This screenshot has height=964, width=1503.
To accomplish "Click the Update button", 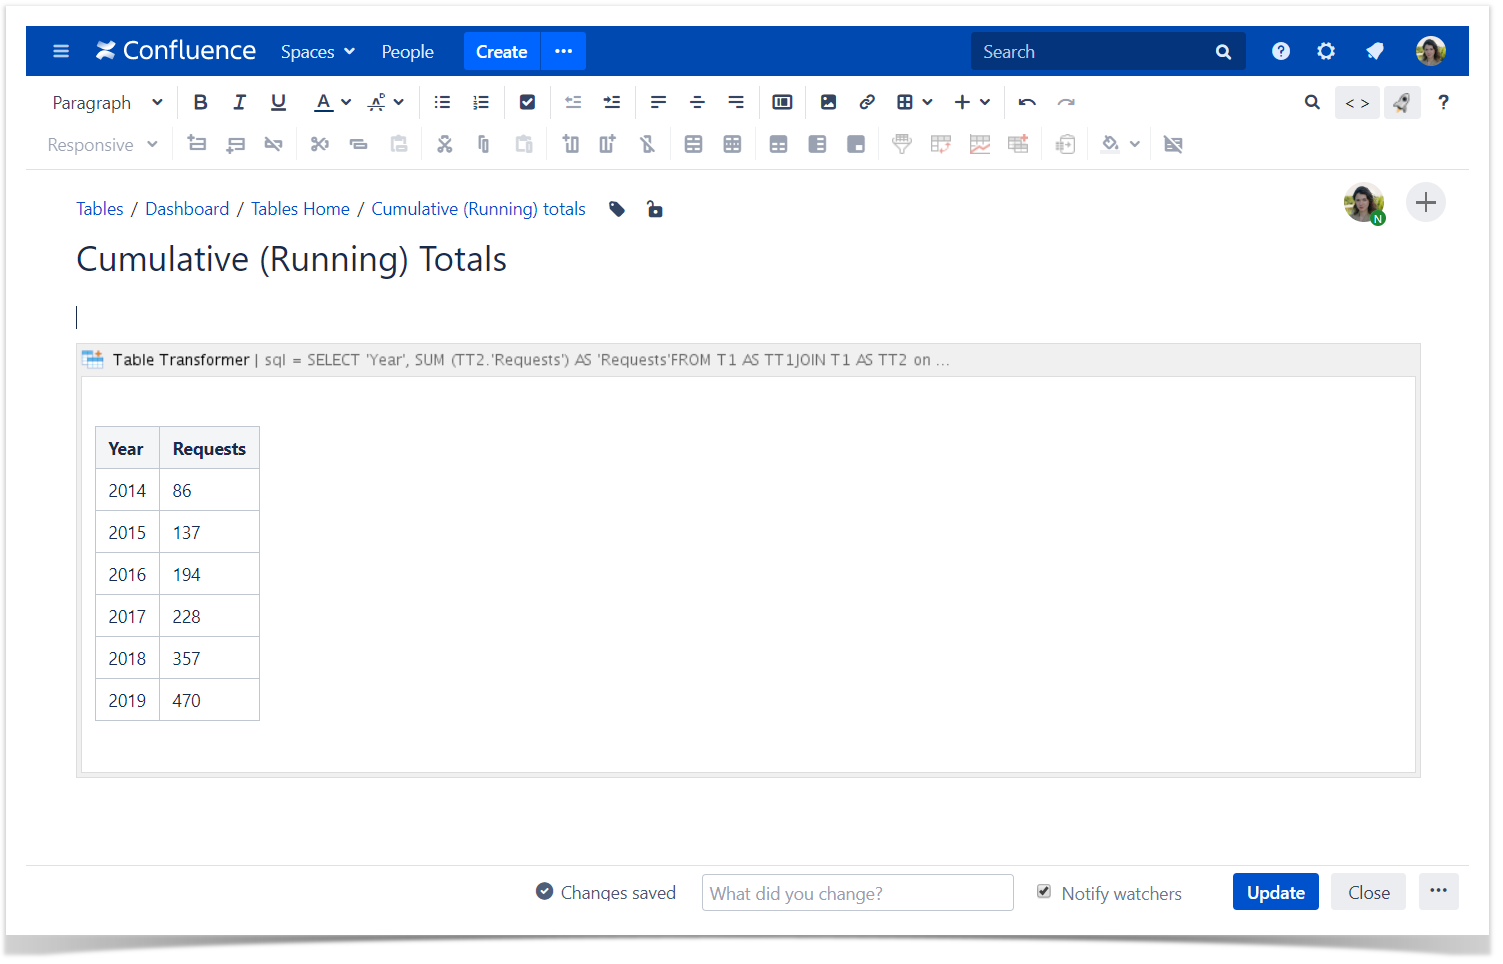I will click(x=1275, y=892).
